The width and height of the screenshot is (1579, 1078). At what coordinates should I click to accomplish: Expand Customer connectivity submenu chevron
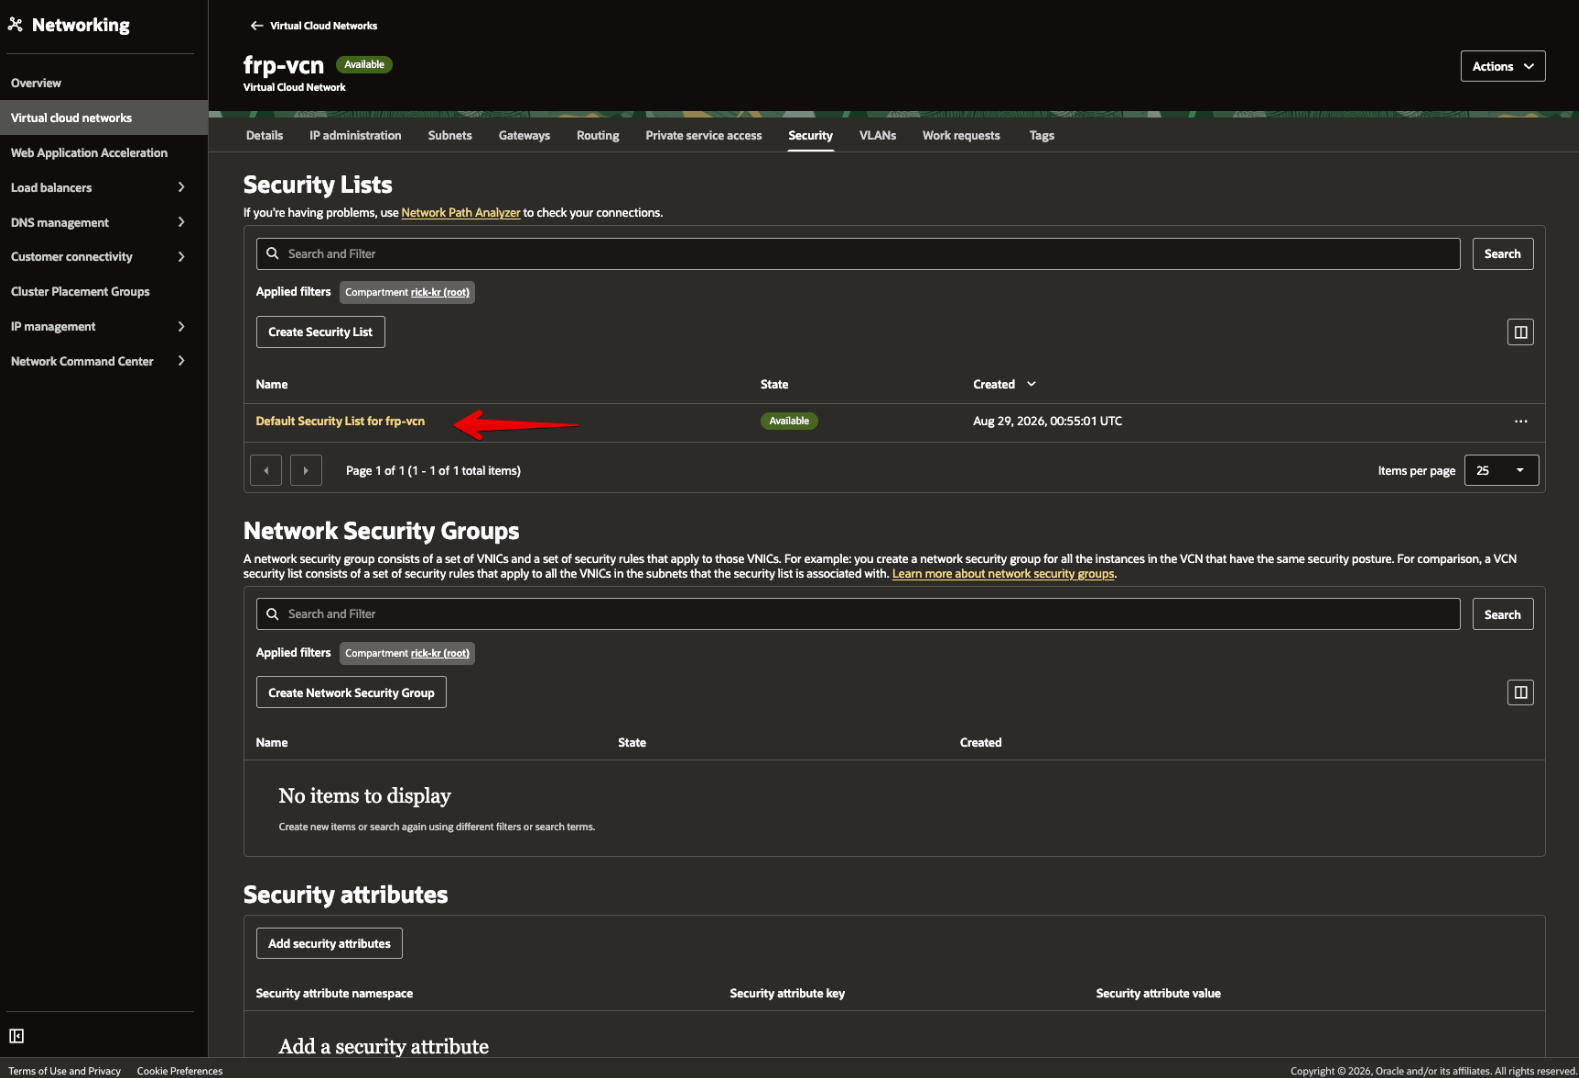181,257
